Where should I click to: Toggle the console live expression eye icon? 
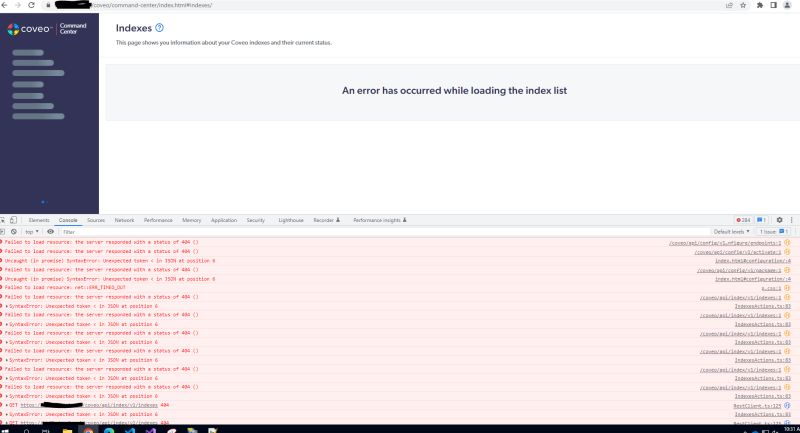tap(51, 232)
